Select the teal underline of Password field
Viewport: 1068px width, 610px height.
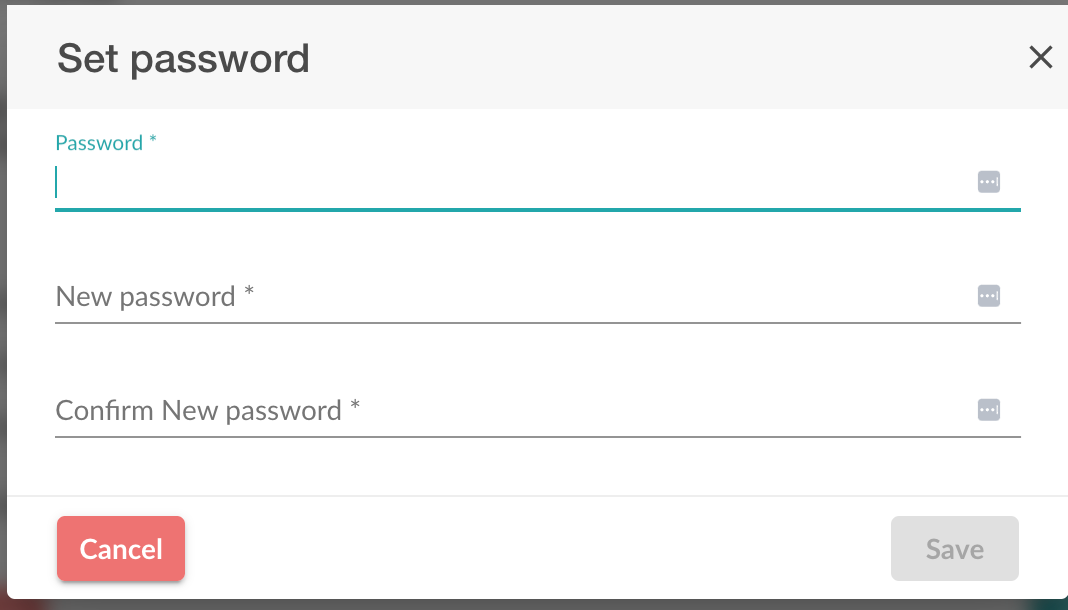pos(538,210)
